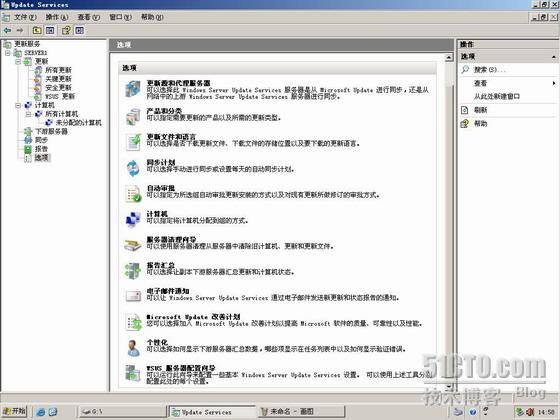Collapse the SERVER1 tree node
This screenshot has height=420, width=560.
[x=8, y=53]
